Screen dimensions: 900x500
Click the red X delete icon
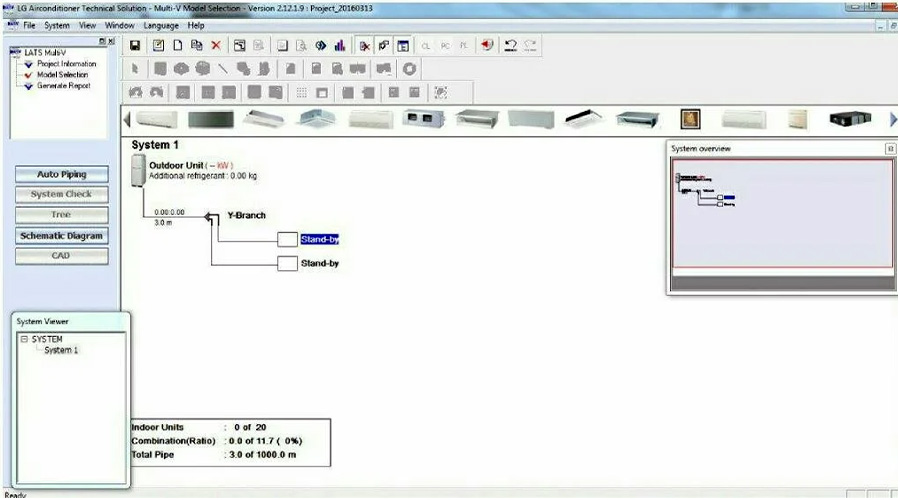(216, 45)
